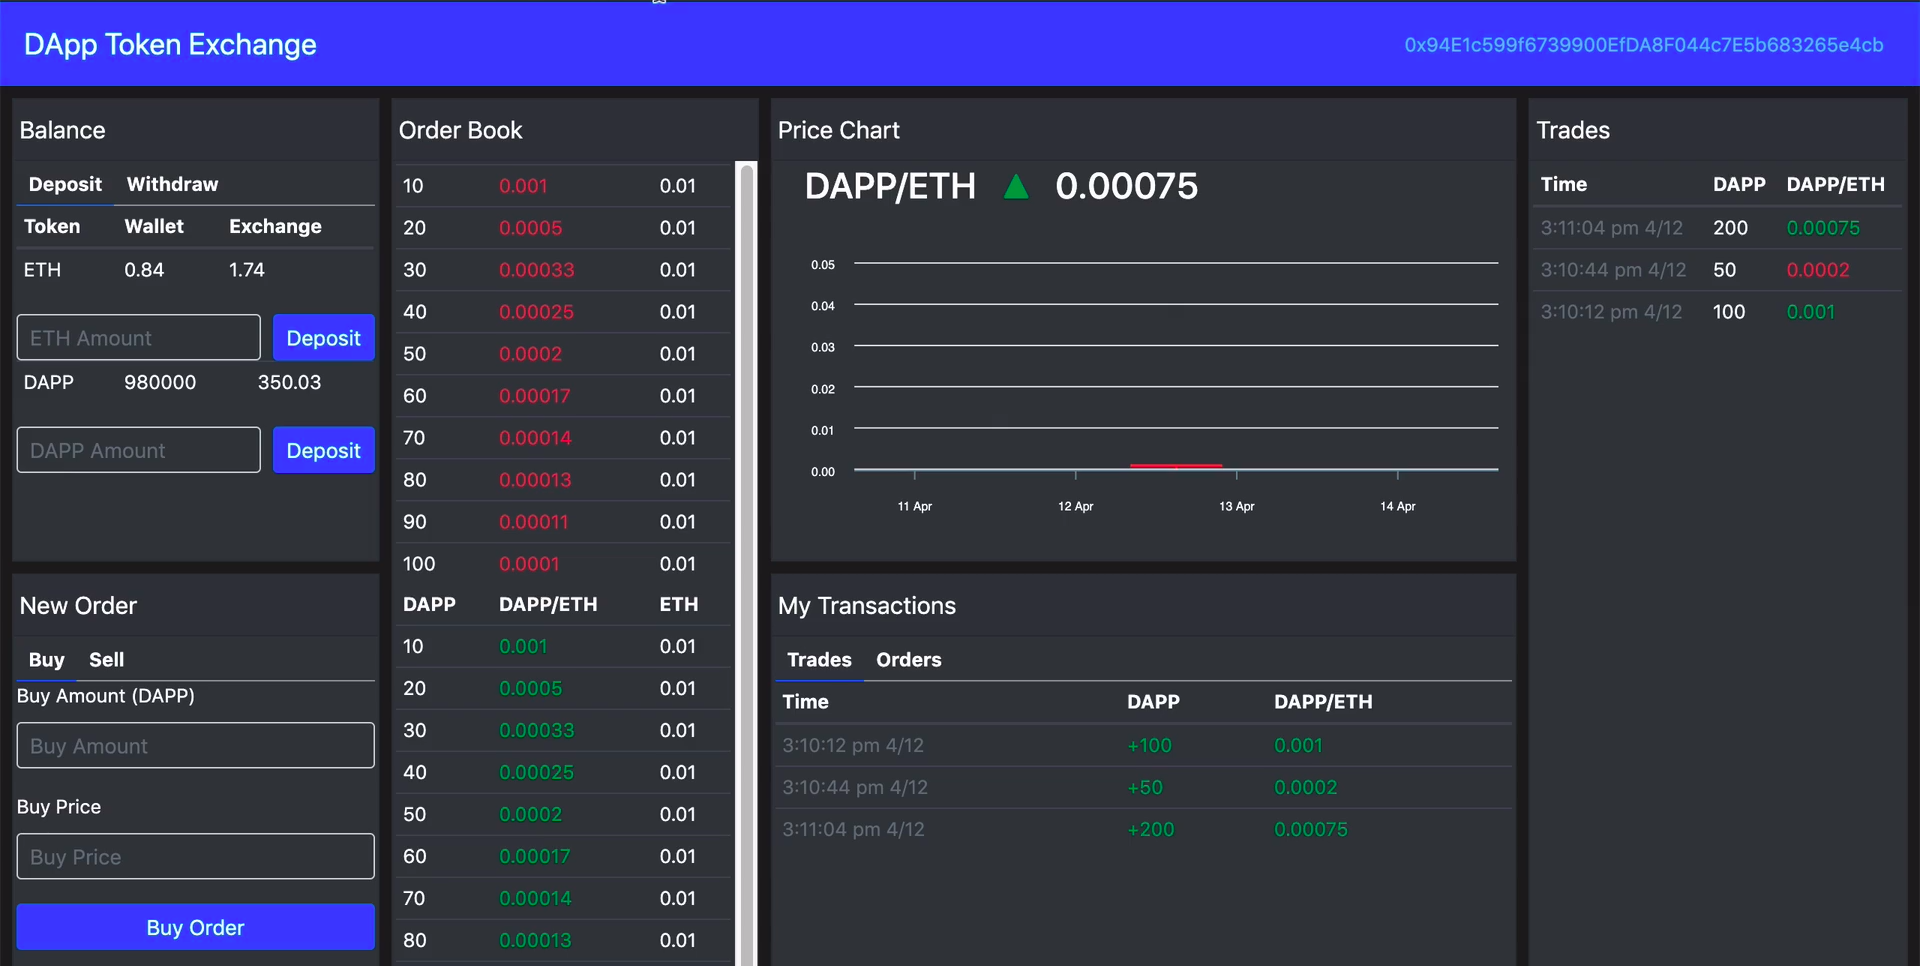
Task: Click into the Buy Price field
Action: click(195, 857)
